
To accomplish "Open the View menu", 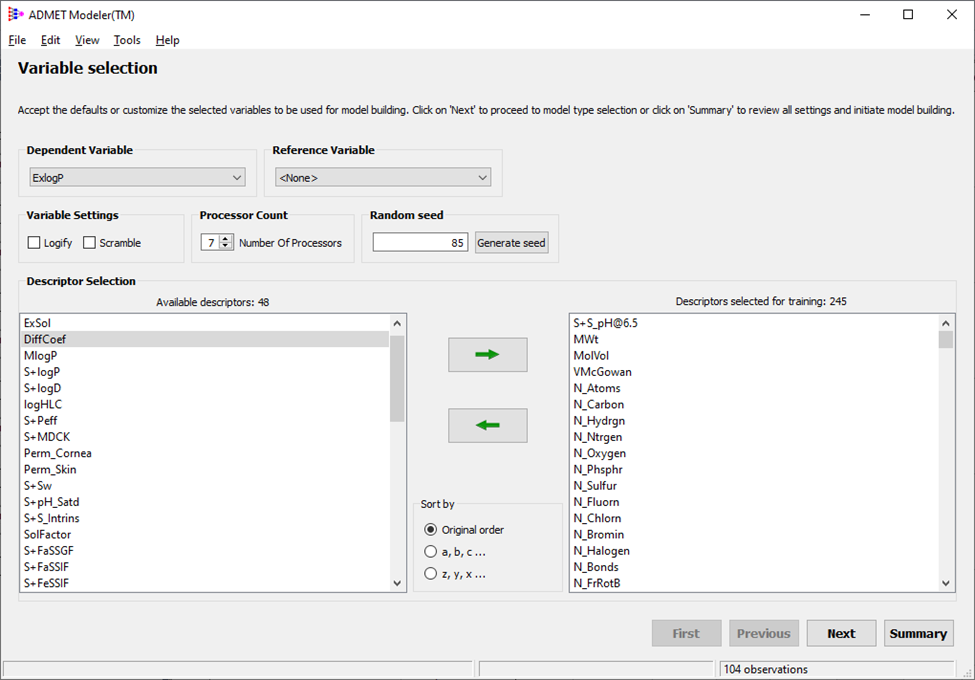I will (87, 40).
